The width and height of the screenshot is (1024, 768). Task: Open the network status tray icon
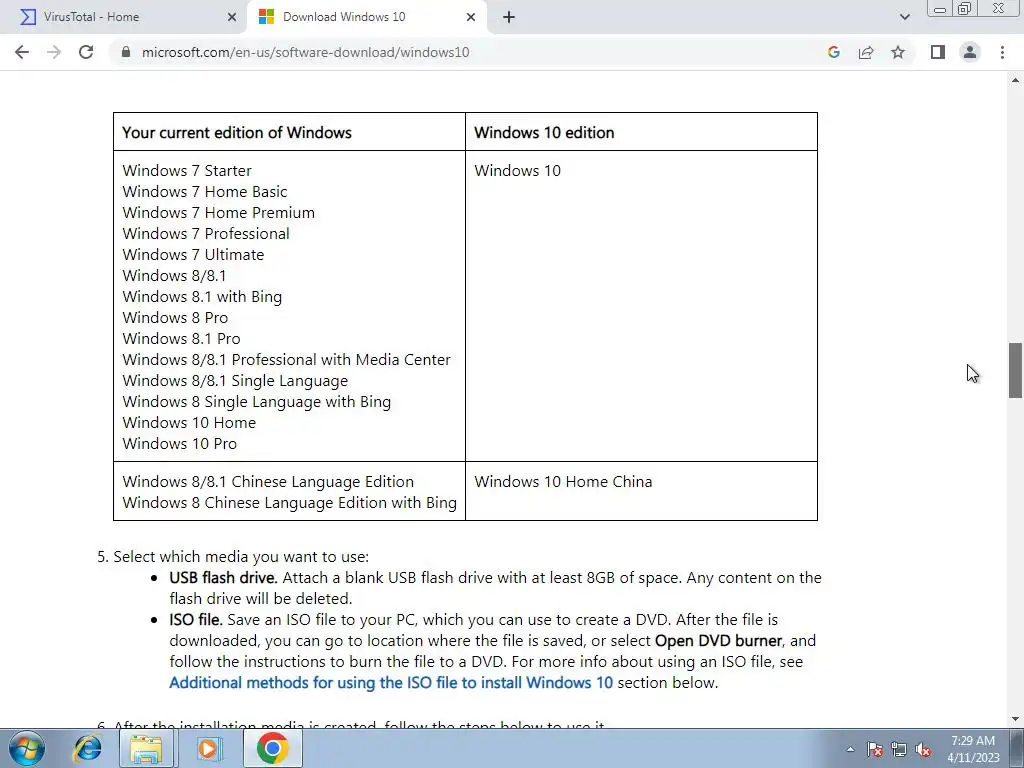click(899, 749)
